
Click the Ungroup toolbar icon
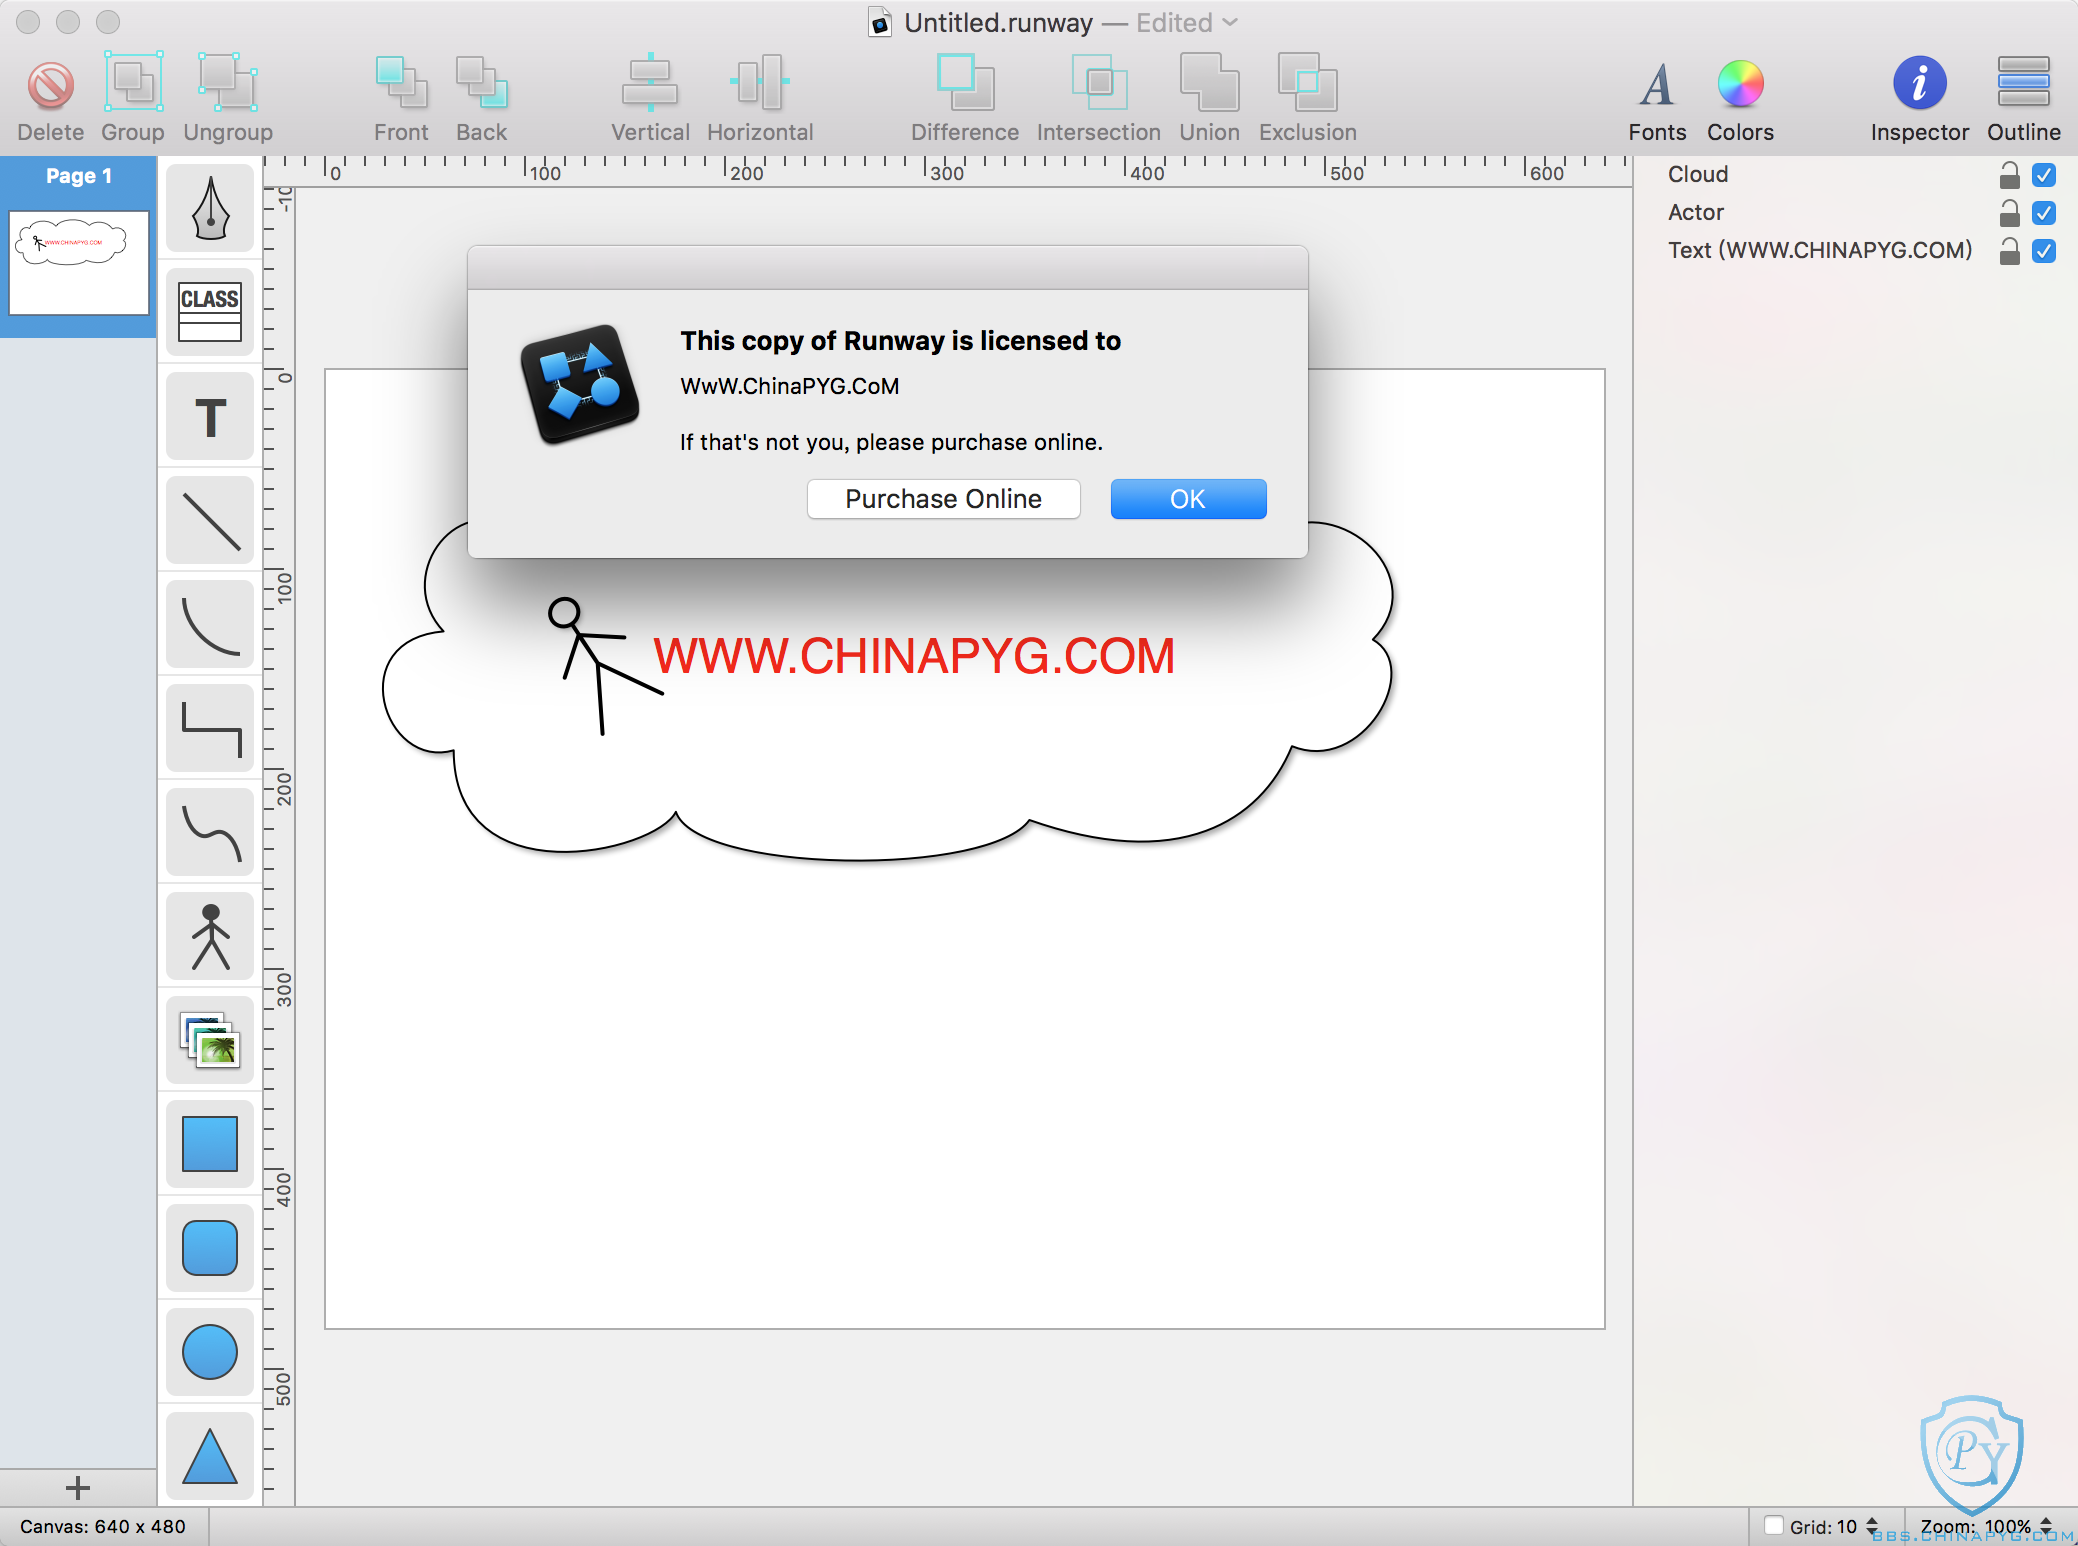click(x=228, y=83)
